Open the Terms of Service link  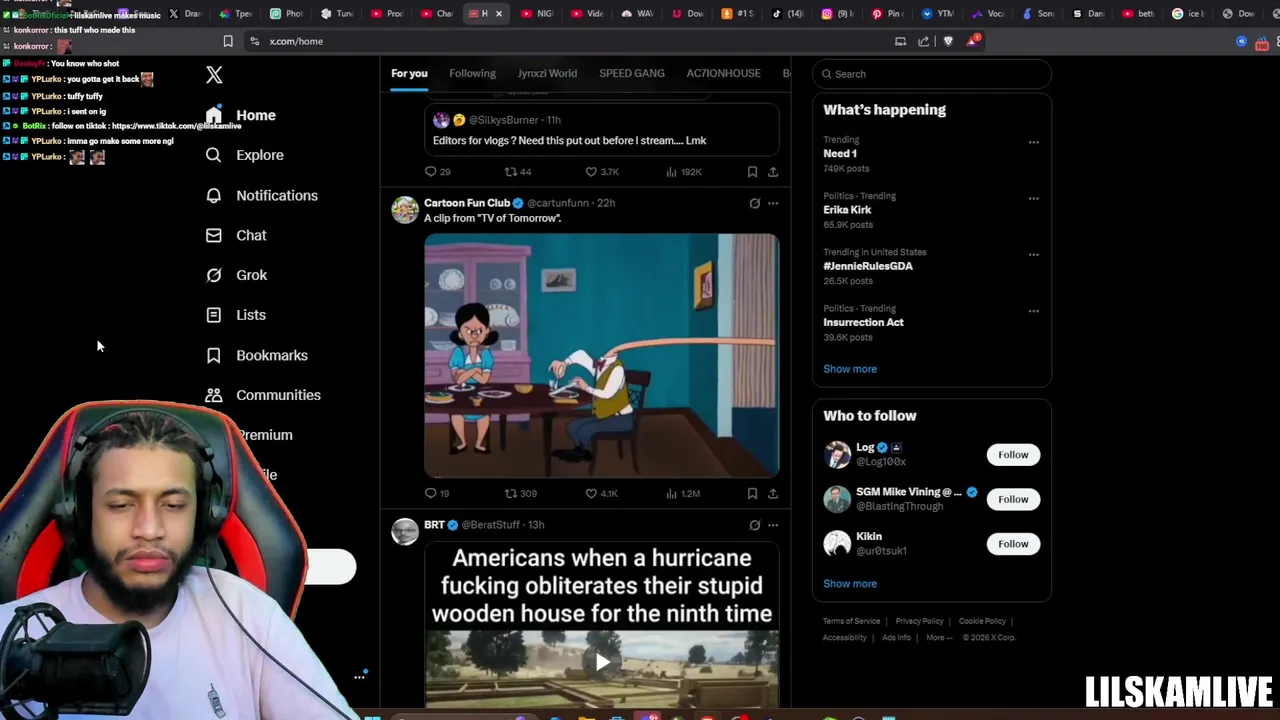pyautogui.click(x=851, y=621)
